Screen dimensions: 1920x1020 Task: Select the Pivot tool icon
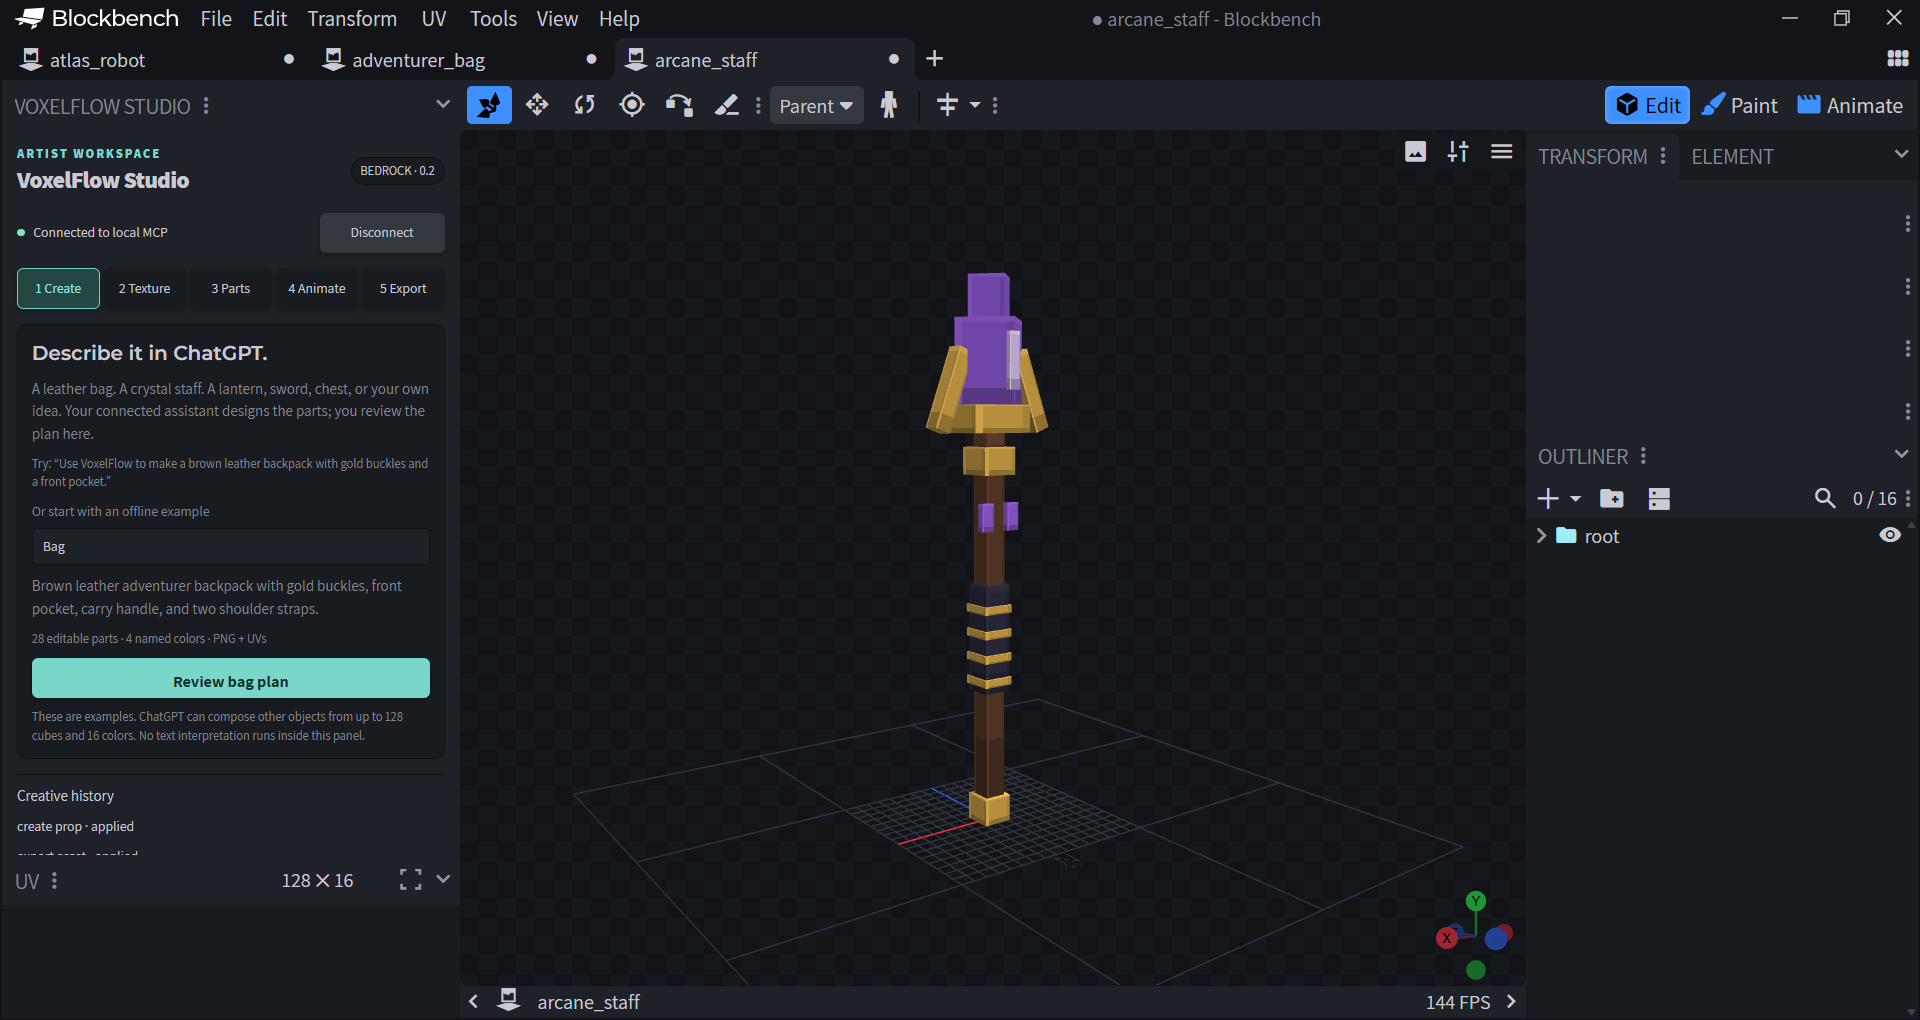pyautogui.click(x=632, y=105)
